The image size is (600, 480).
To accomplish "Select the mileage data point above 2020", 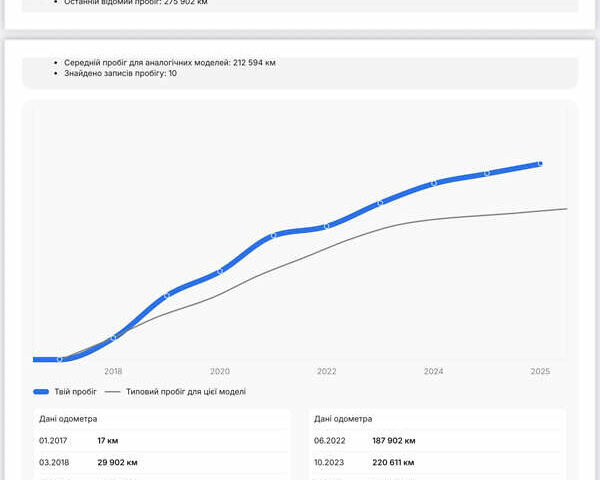I will 220,271.
